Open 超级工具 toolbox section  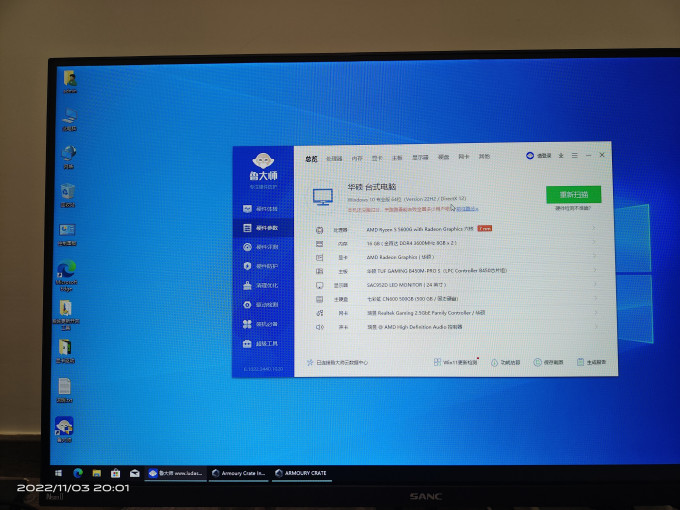(261, 344)
